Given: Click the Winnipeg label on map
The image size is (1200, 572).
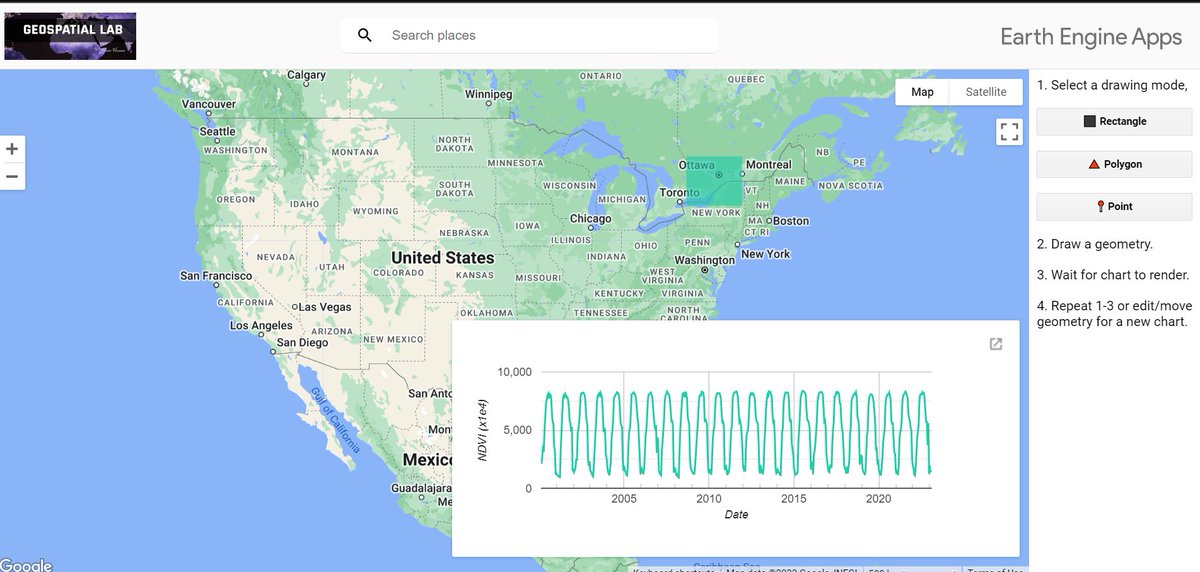Looking at the screenshot, I should [488, 94].
